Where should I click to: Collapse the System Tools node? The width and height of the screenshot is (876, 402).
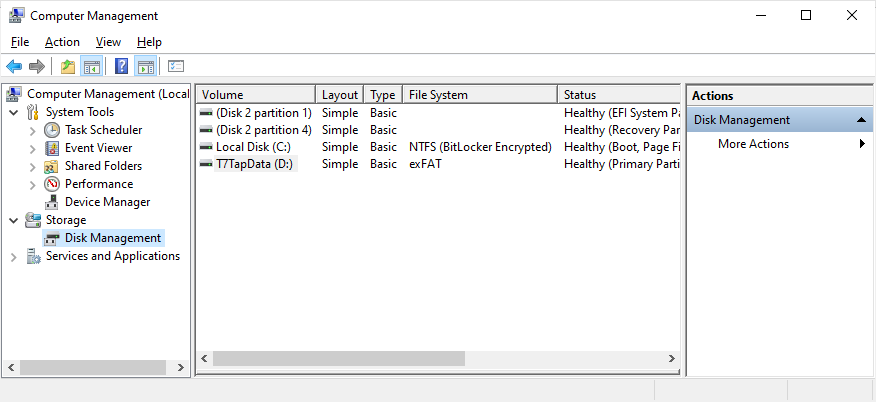click(14, 112)
